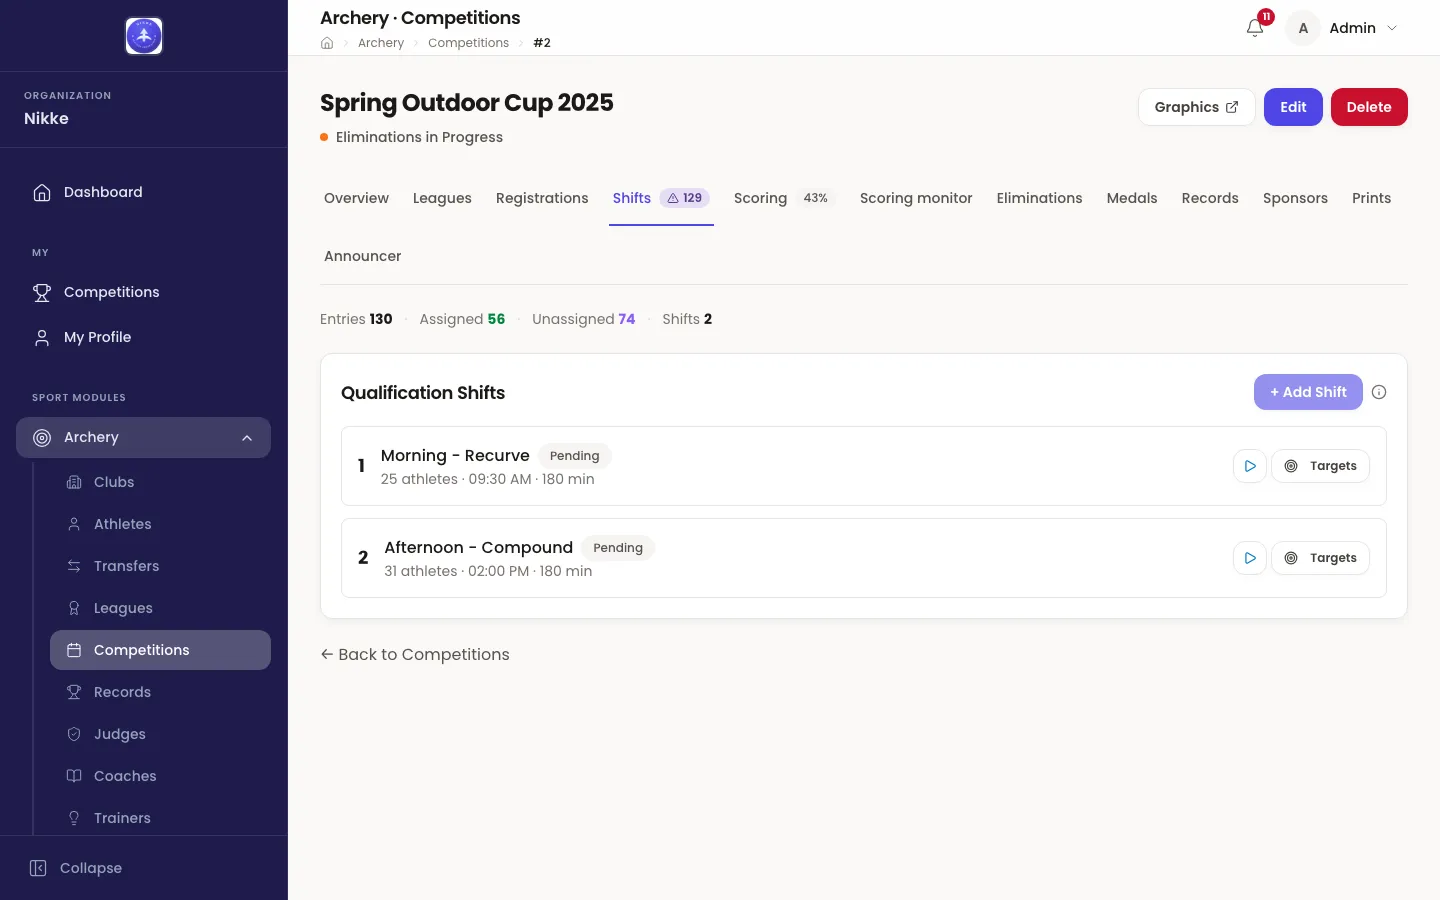Open Records in the sidebar

160,692
